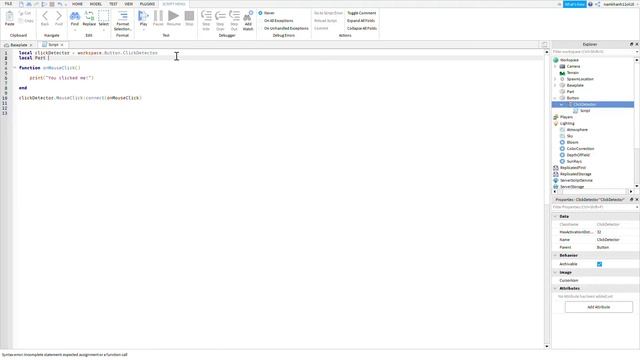Click the Explorer horizontal scrollbar

click(593, 192)
